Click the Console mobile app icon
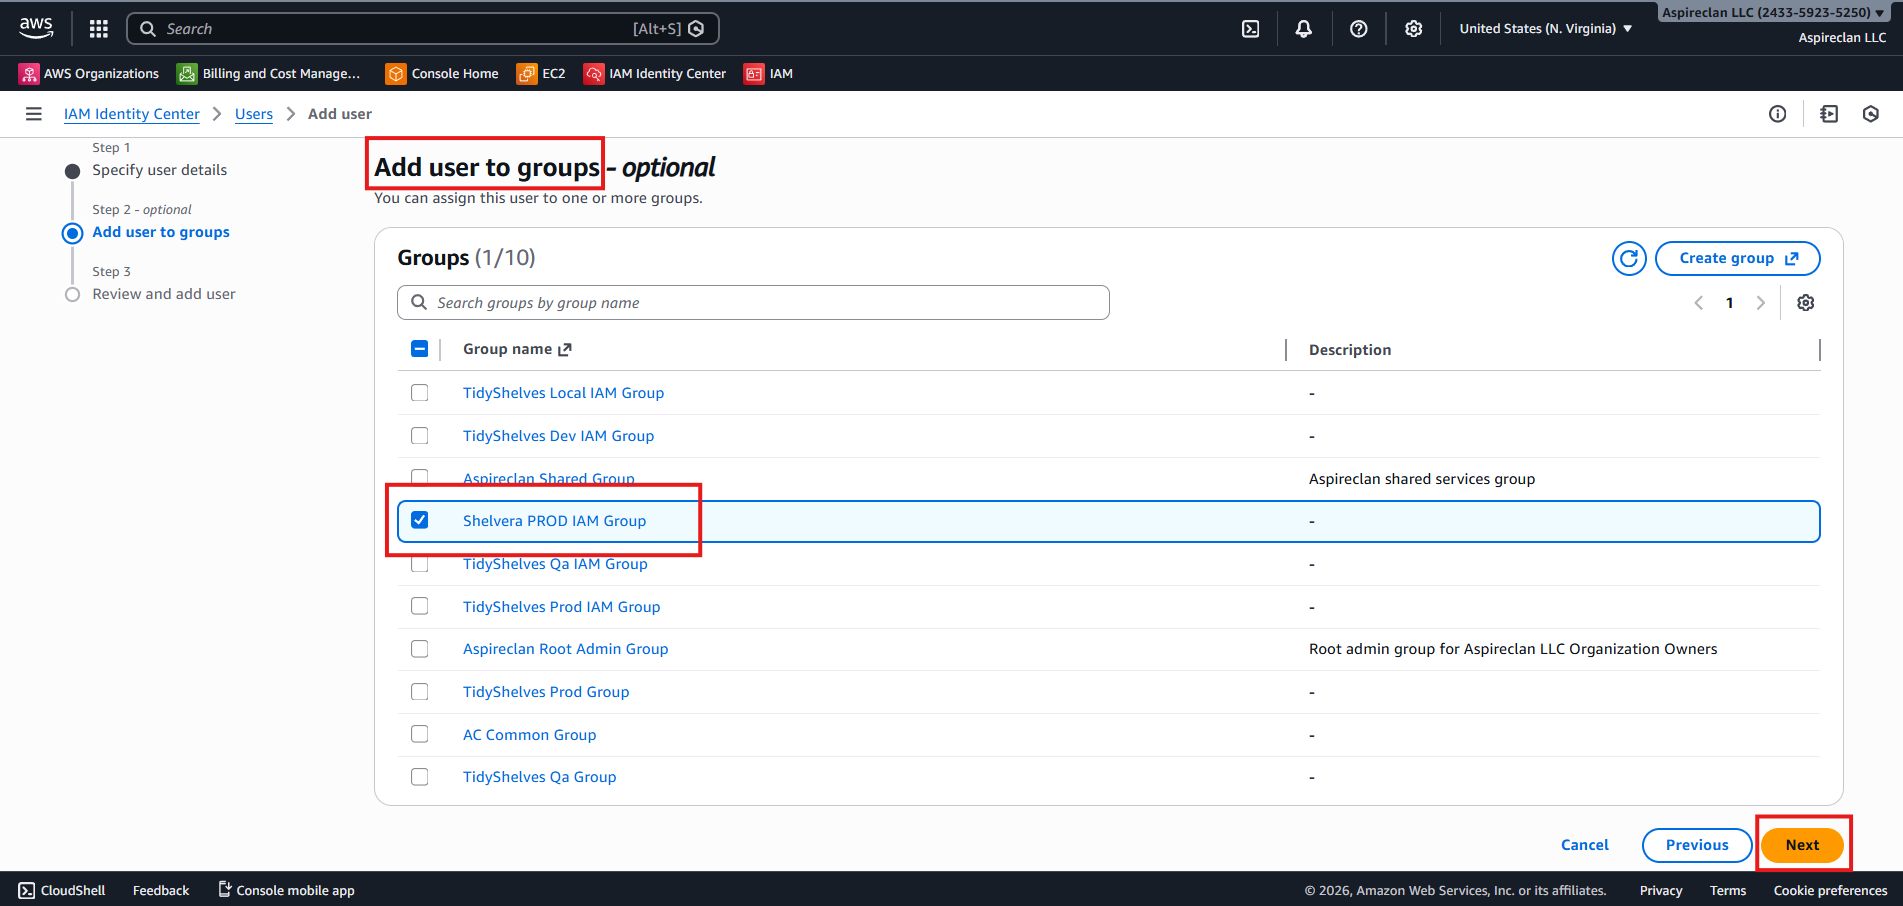This screenshot has height=906, width=1903. (225, 889)
